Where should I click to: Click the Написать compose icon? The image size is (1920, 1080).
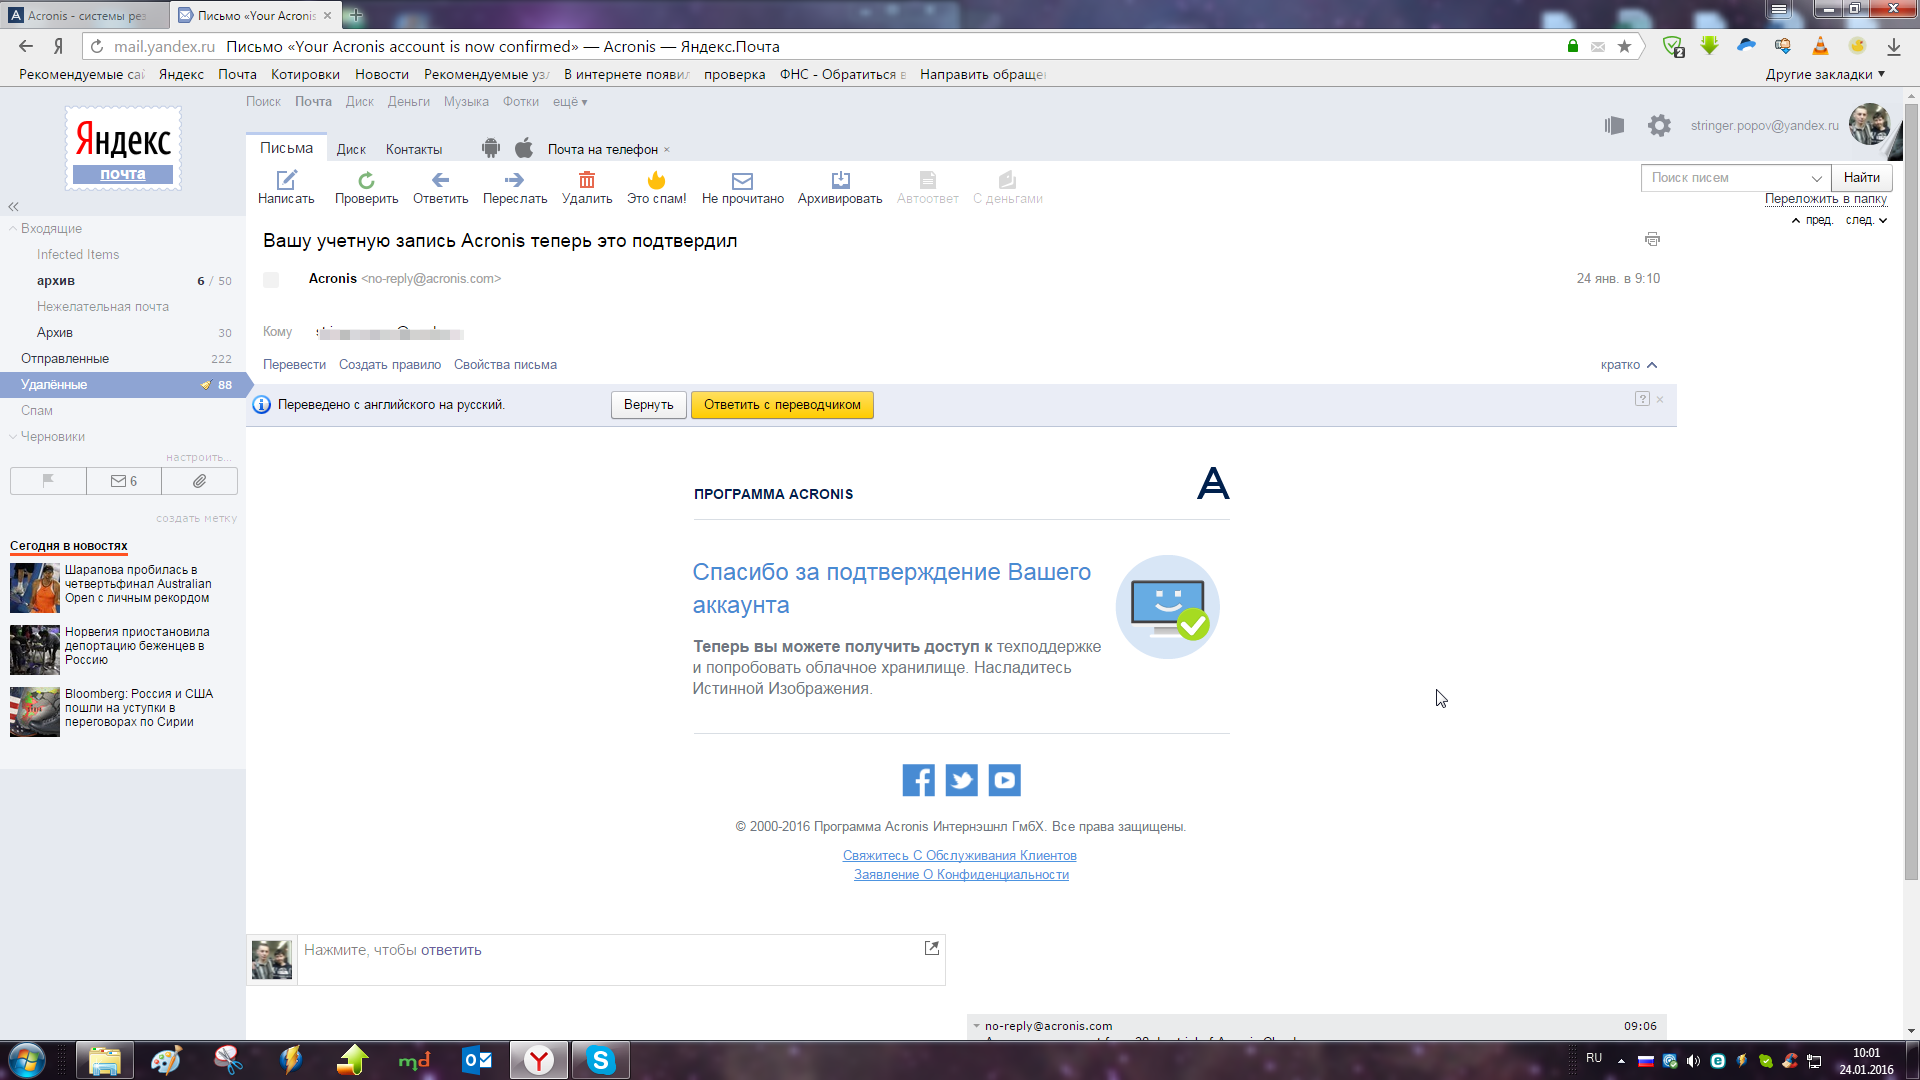(286, 180)
